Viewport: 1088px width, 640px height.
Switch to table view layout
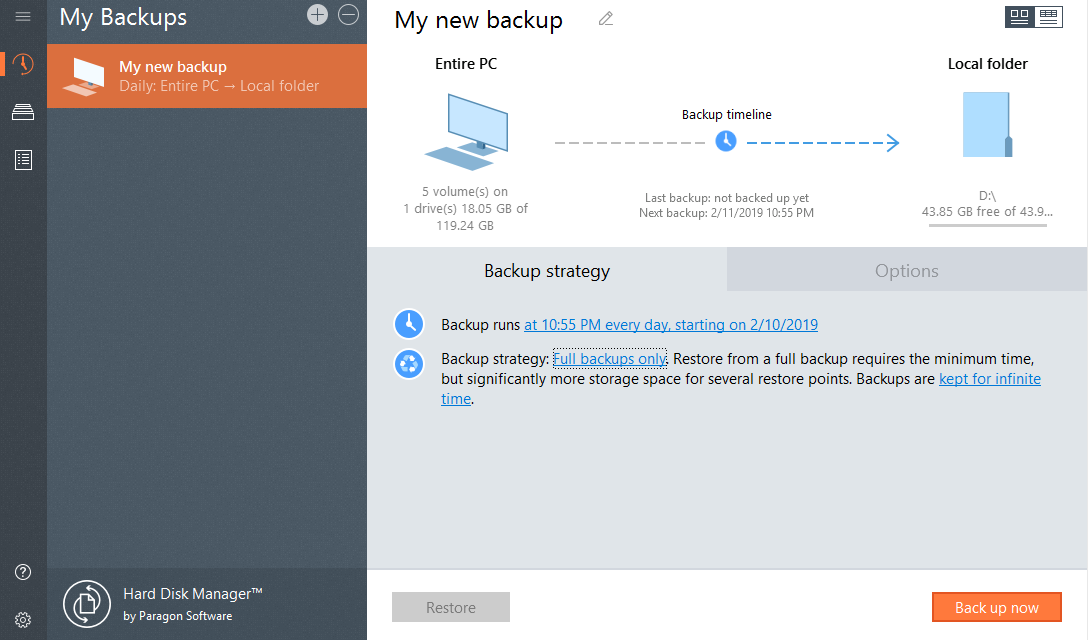pos(1049,17)
